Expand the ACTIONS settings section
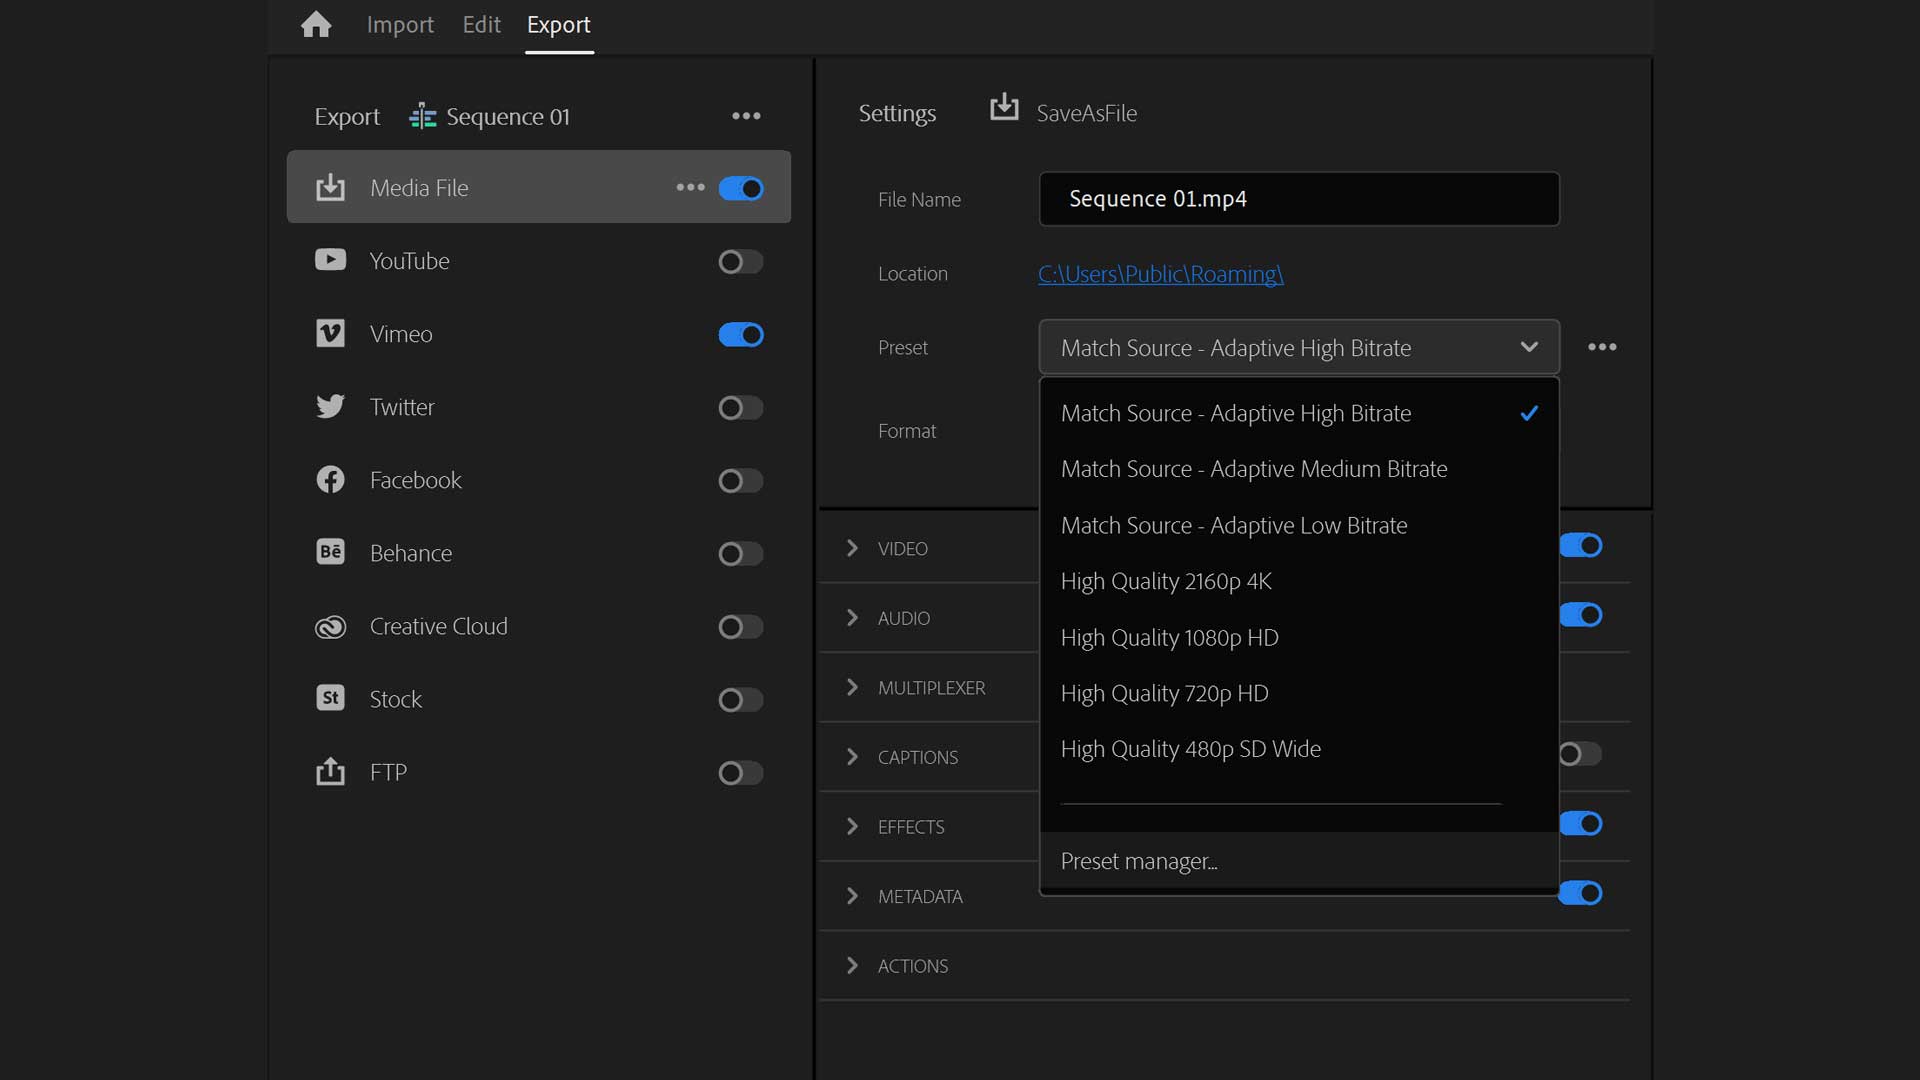Image resolution: width=1920 pixels, height=1080 pixels. [852, 965]
